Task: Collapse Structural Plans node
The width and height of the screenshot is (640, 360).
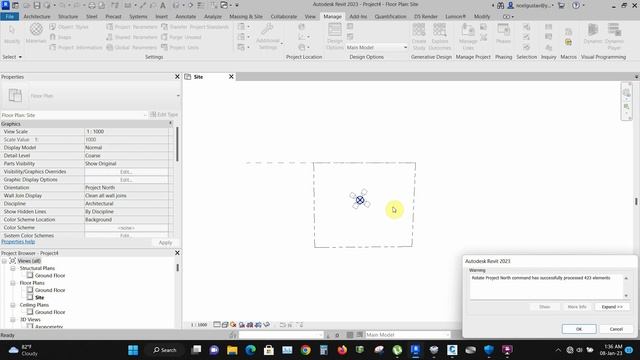Action: click(x=13, y=268)
